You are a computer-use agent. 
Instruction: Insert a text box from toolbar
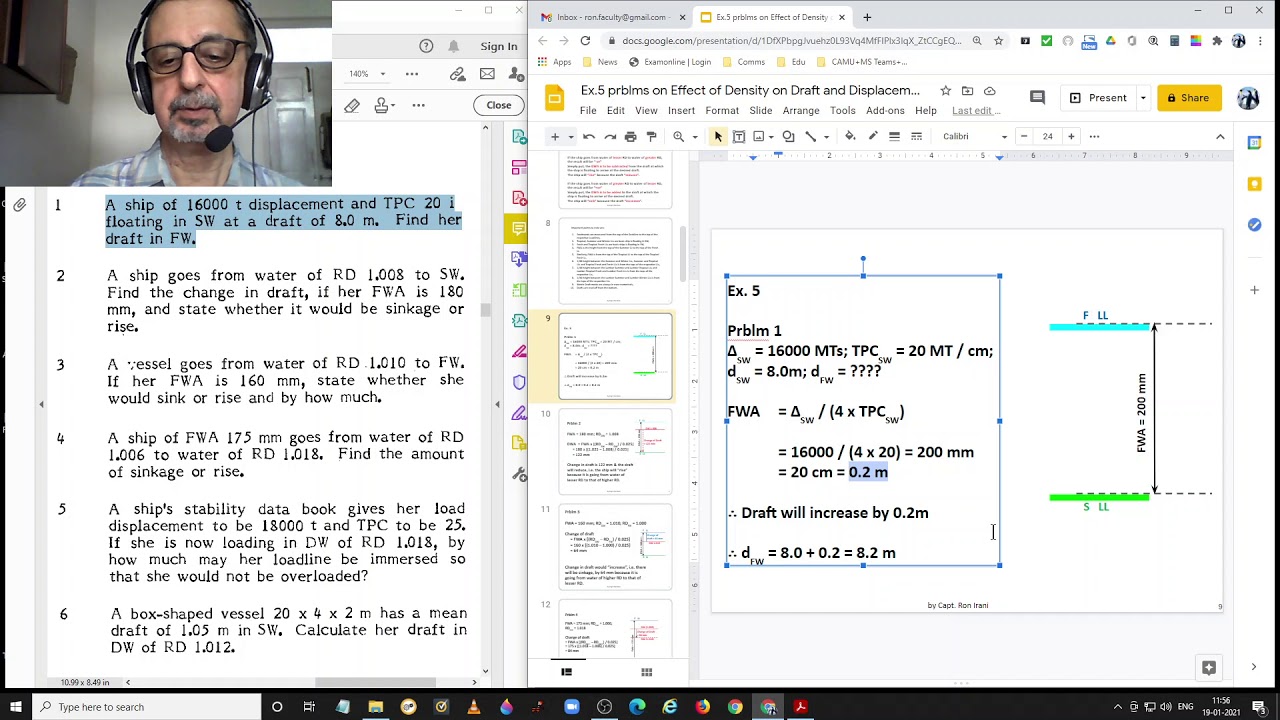coord(739,136)
